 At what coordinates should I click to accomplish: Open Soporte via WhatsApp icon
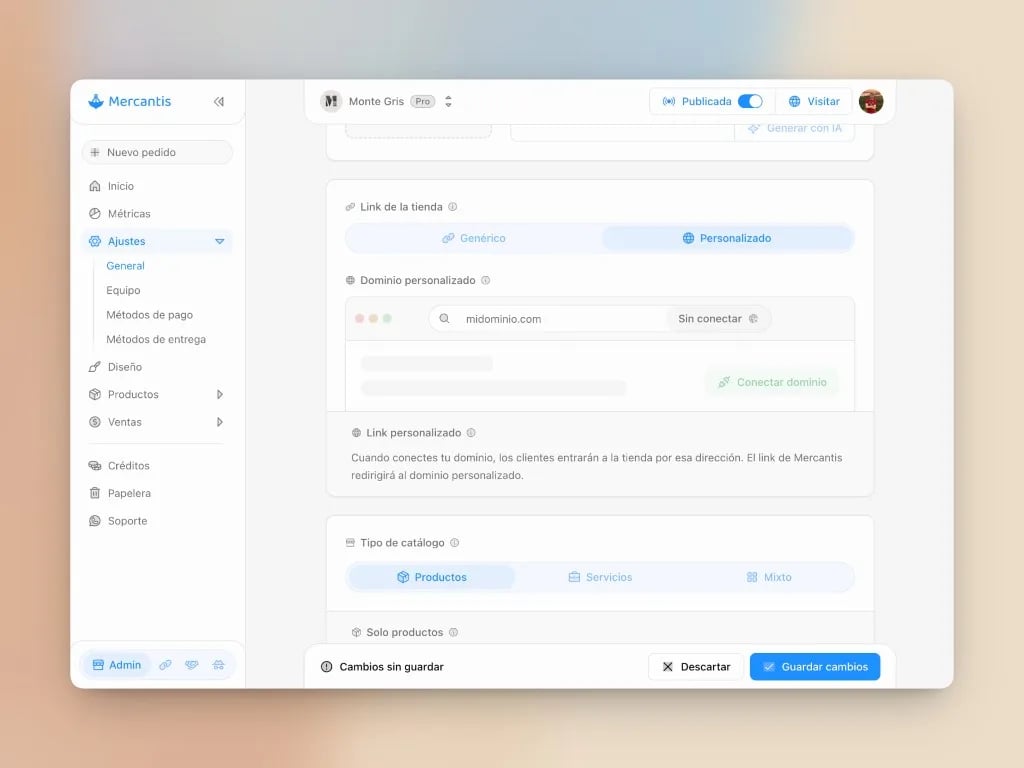95,520
